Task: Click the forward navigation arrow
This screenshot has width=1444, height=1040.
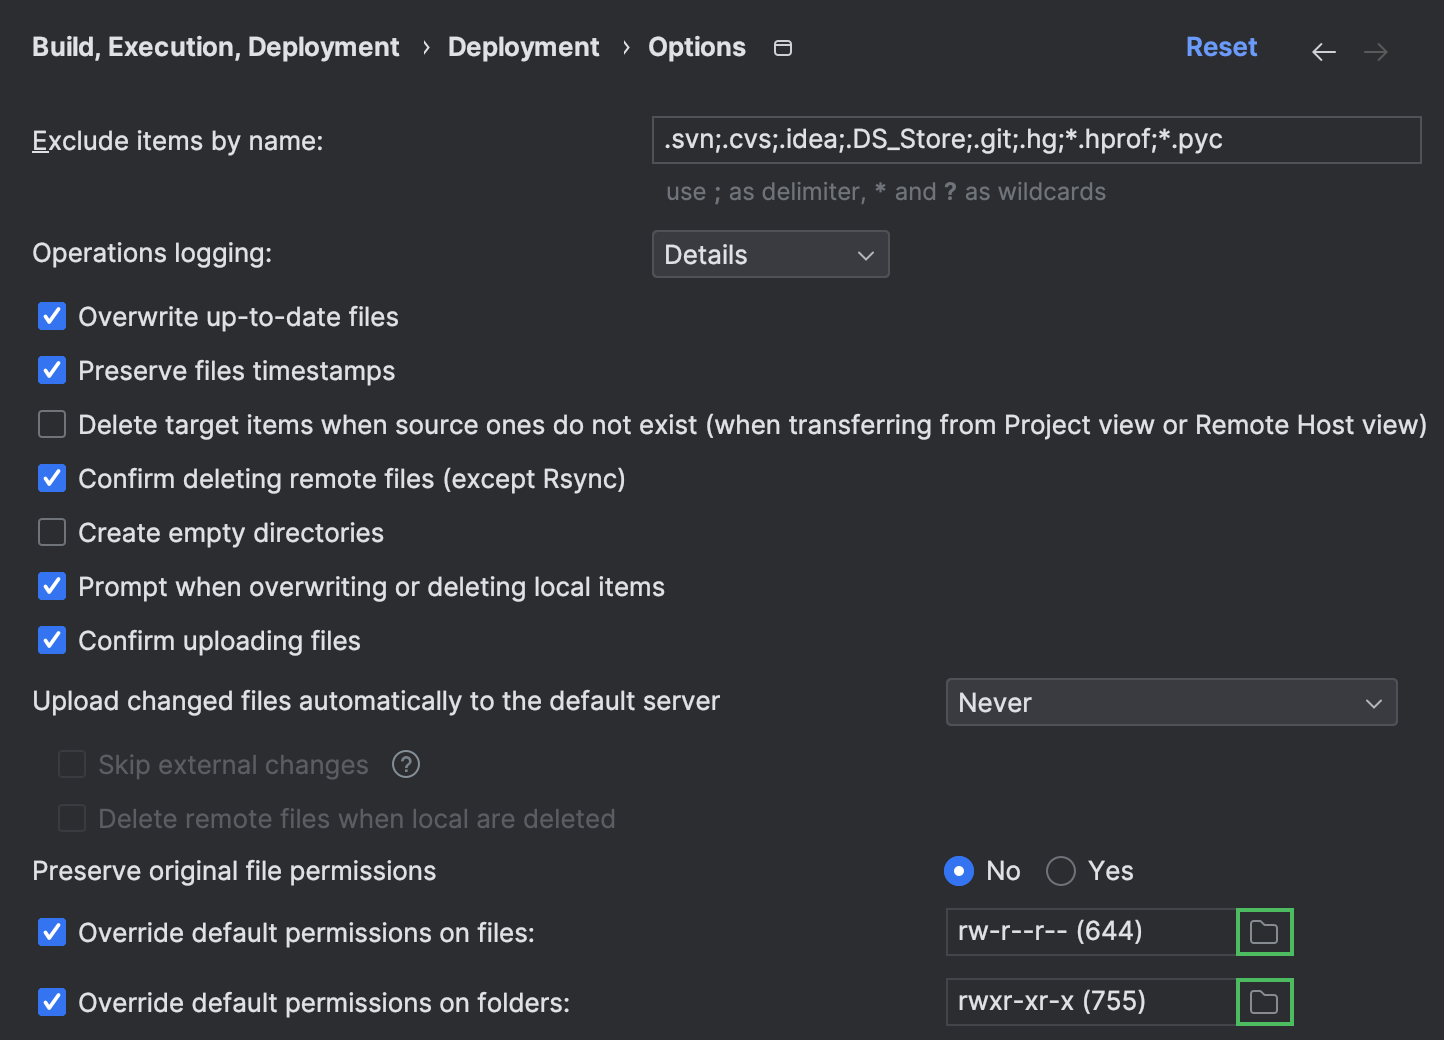Action: coord(1375,50)
